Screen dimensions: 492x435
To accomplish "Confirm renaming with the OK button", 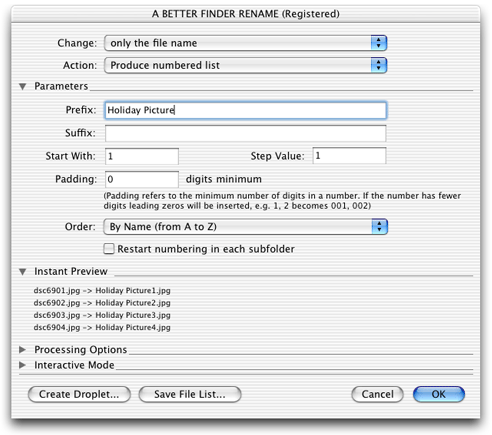I will coord(439,394).
